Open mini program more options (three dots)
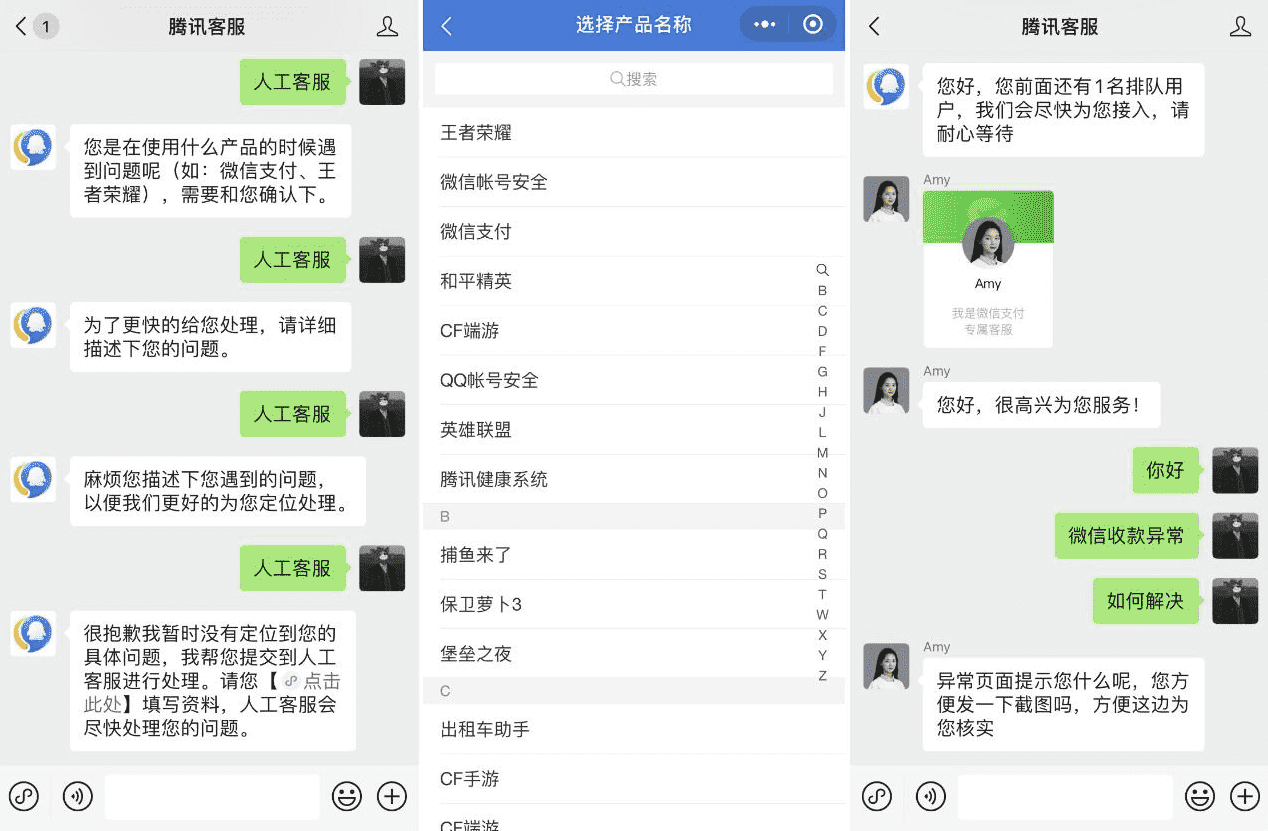The image size is (1268, 831). point(765,25)
